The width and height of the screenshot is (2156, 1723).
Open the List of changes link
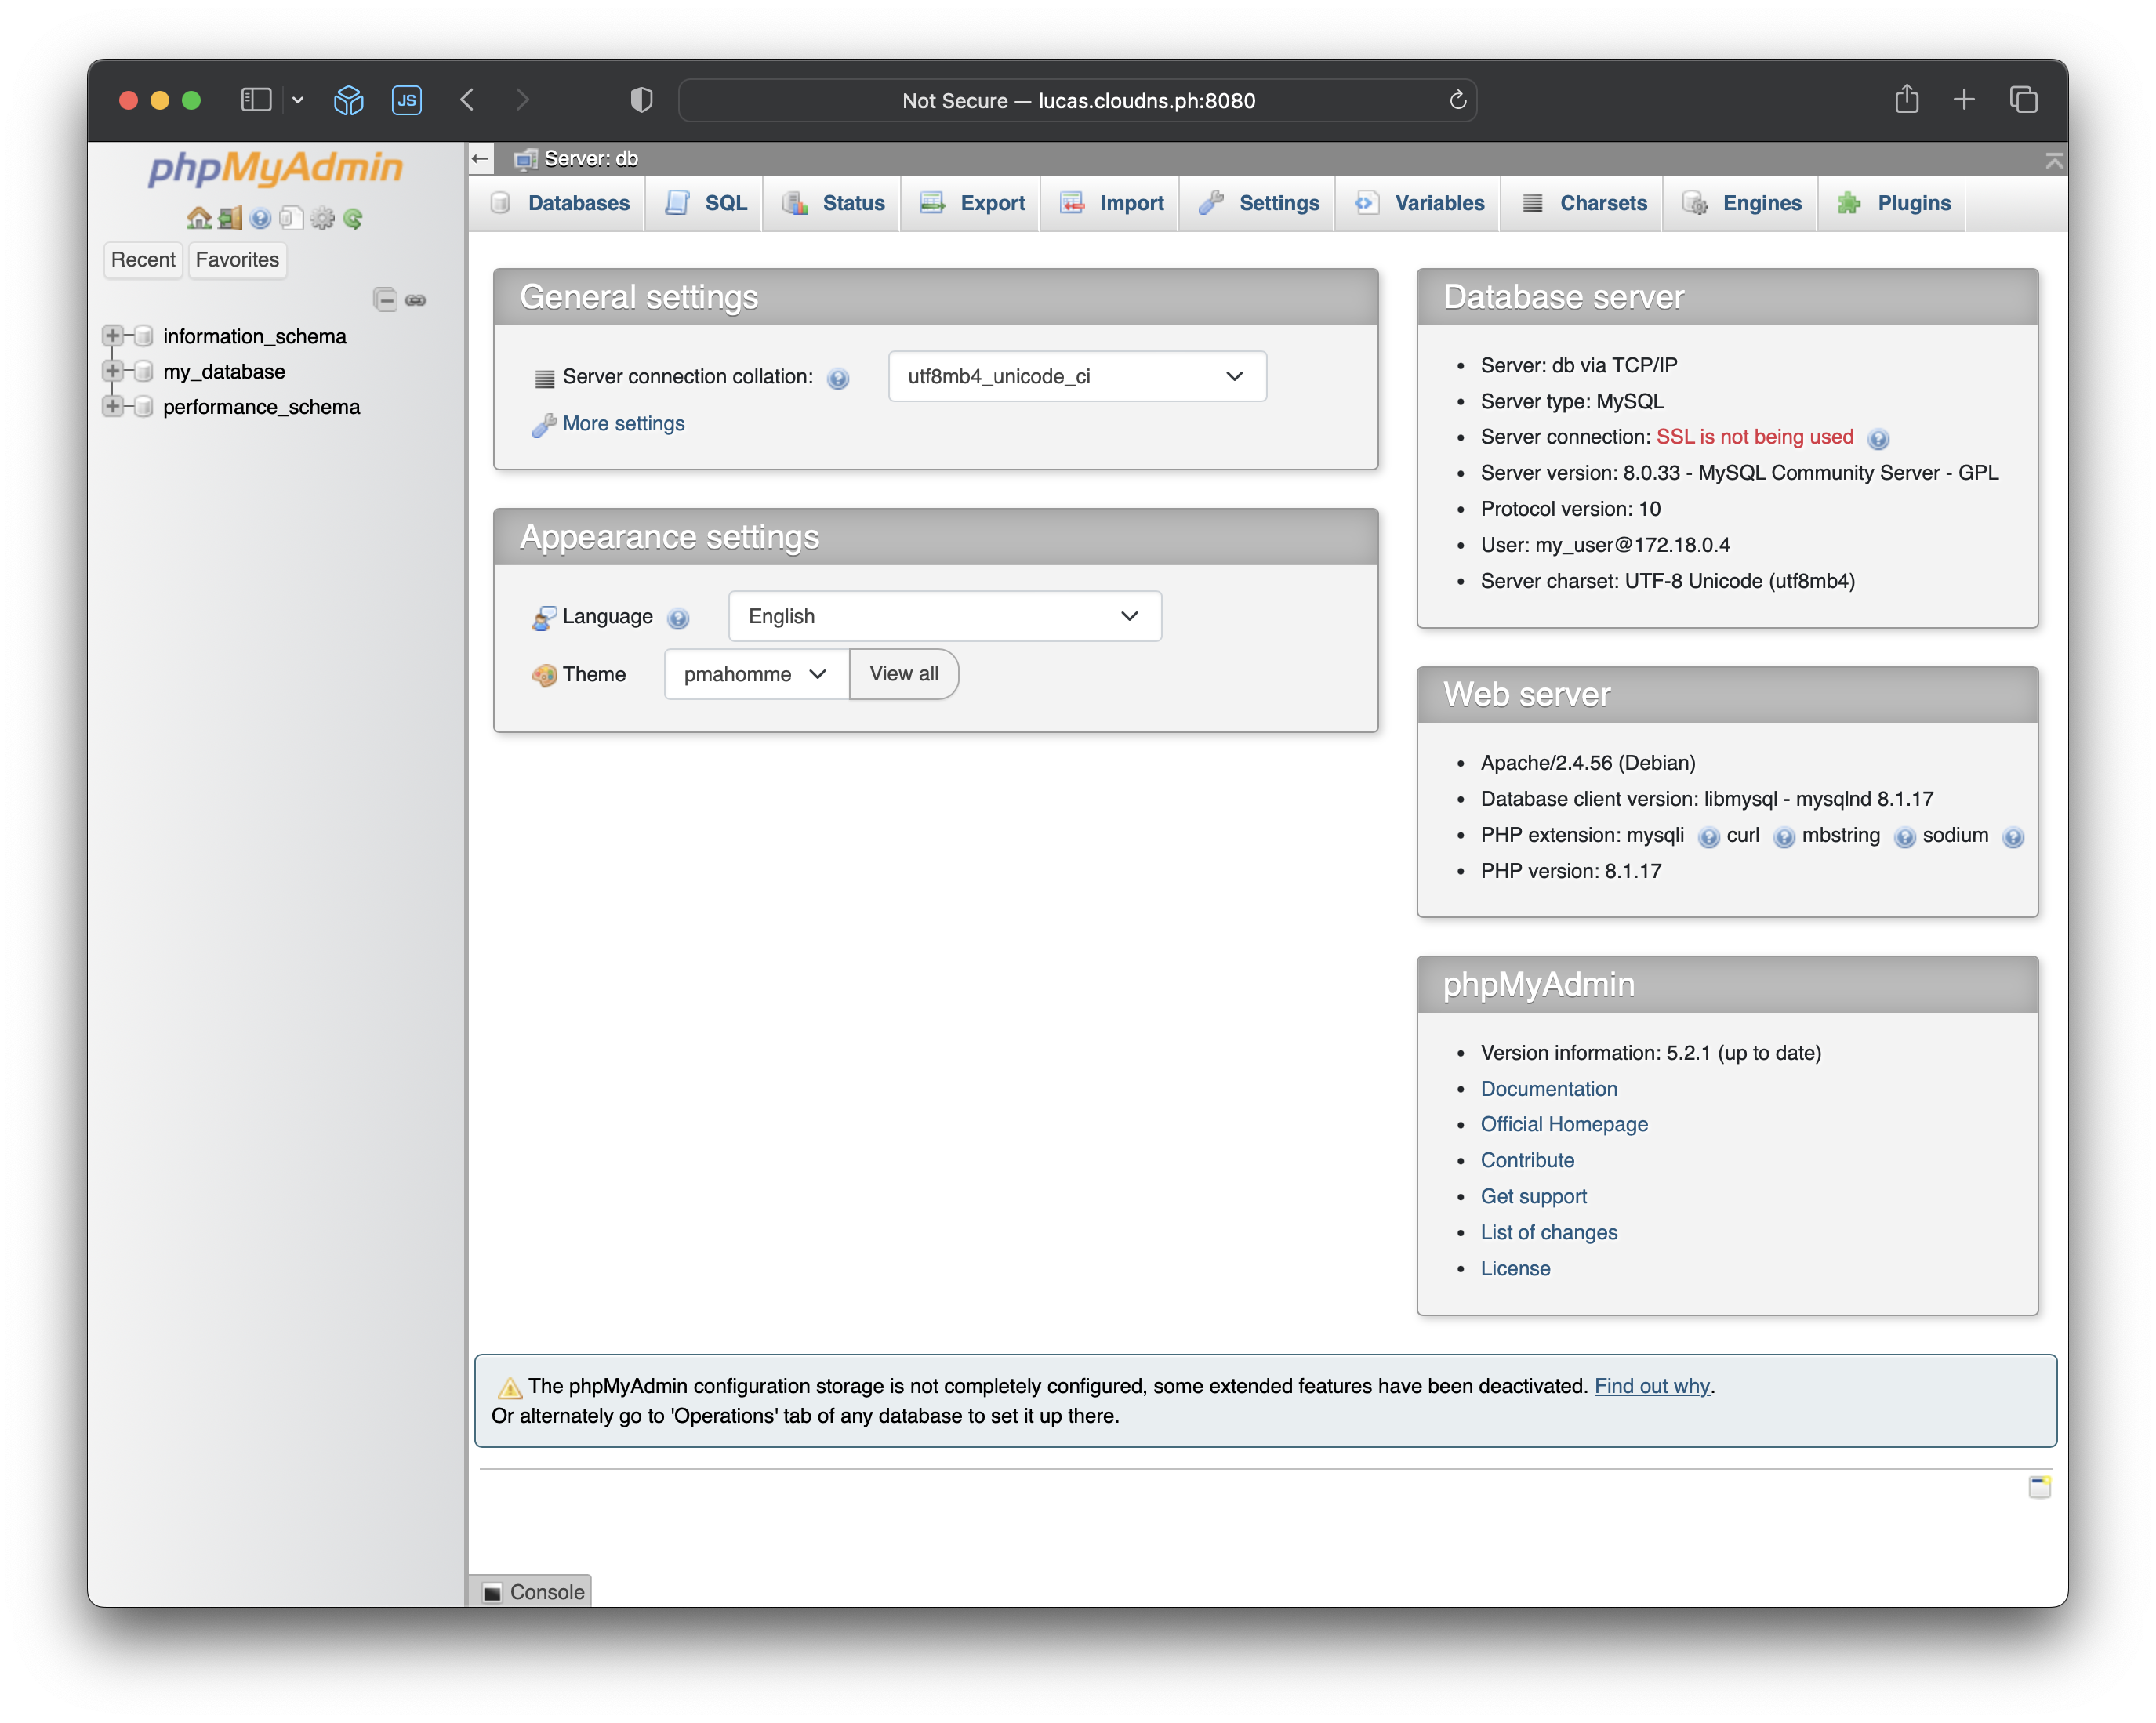tap(1548, 1232)
